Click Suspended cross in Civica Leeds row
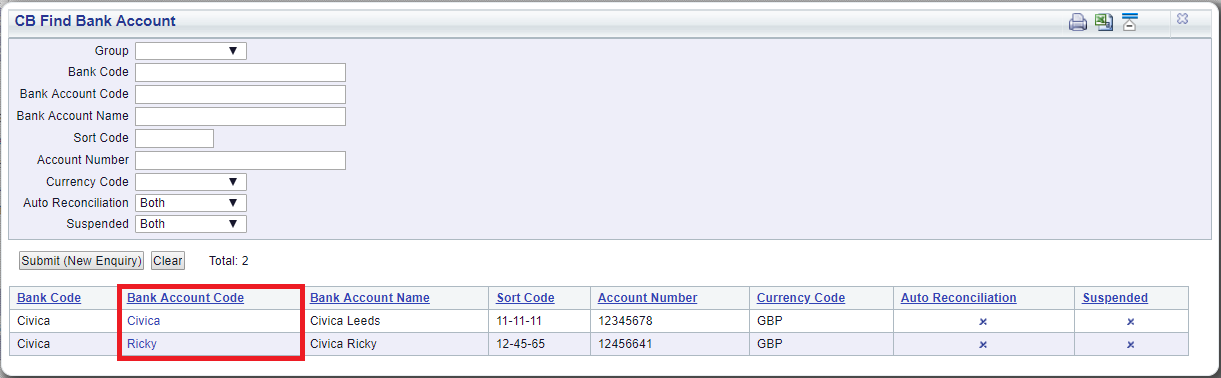The image size is (1221, 378). [1131, 322]
